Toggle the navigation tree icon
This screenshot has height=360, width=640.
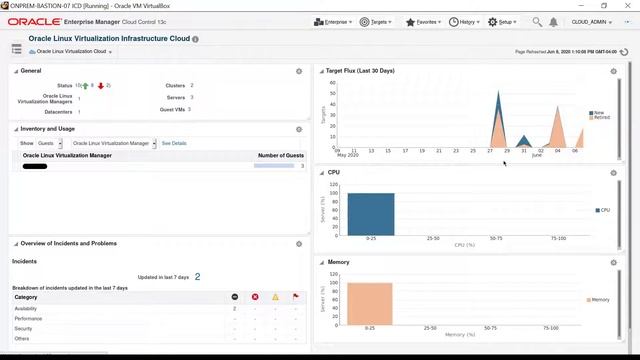17,49
